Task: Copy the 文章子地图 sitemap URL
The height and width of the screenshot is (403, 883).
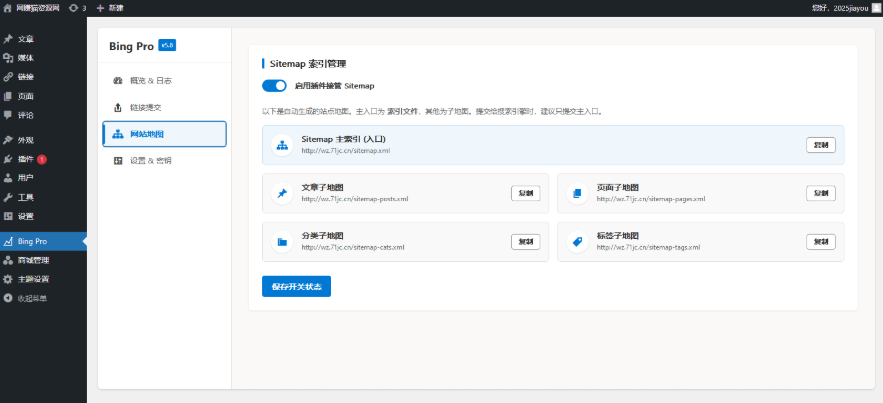Action: 525,193
